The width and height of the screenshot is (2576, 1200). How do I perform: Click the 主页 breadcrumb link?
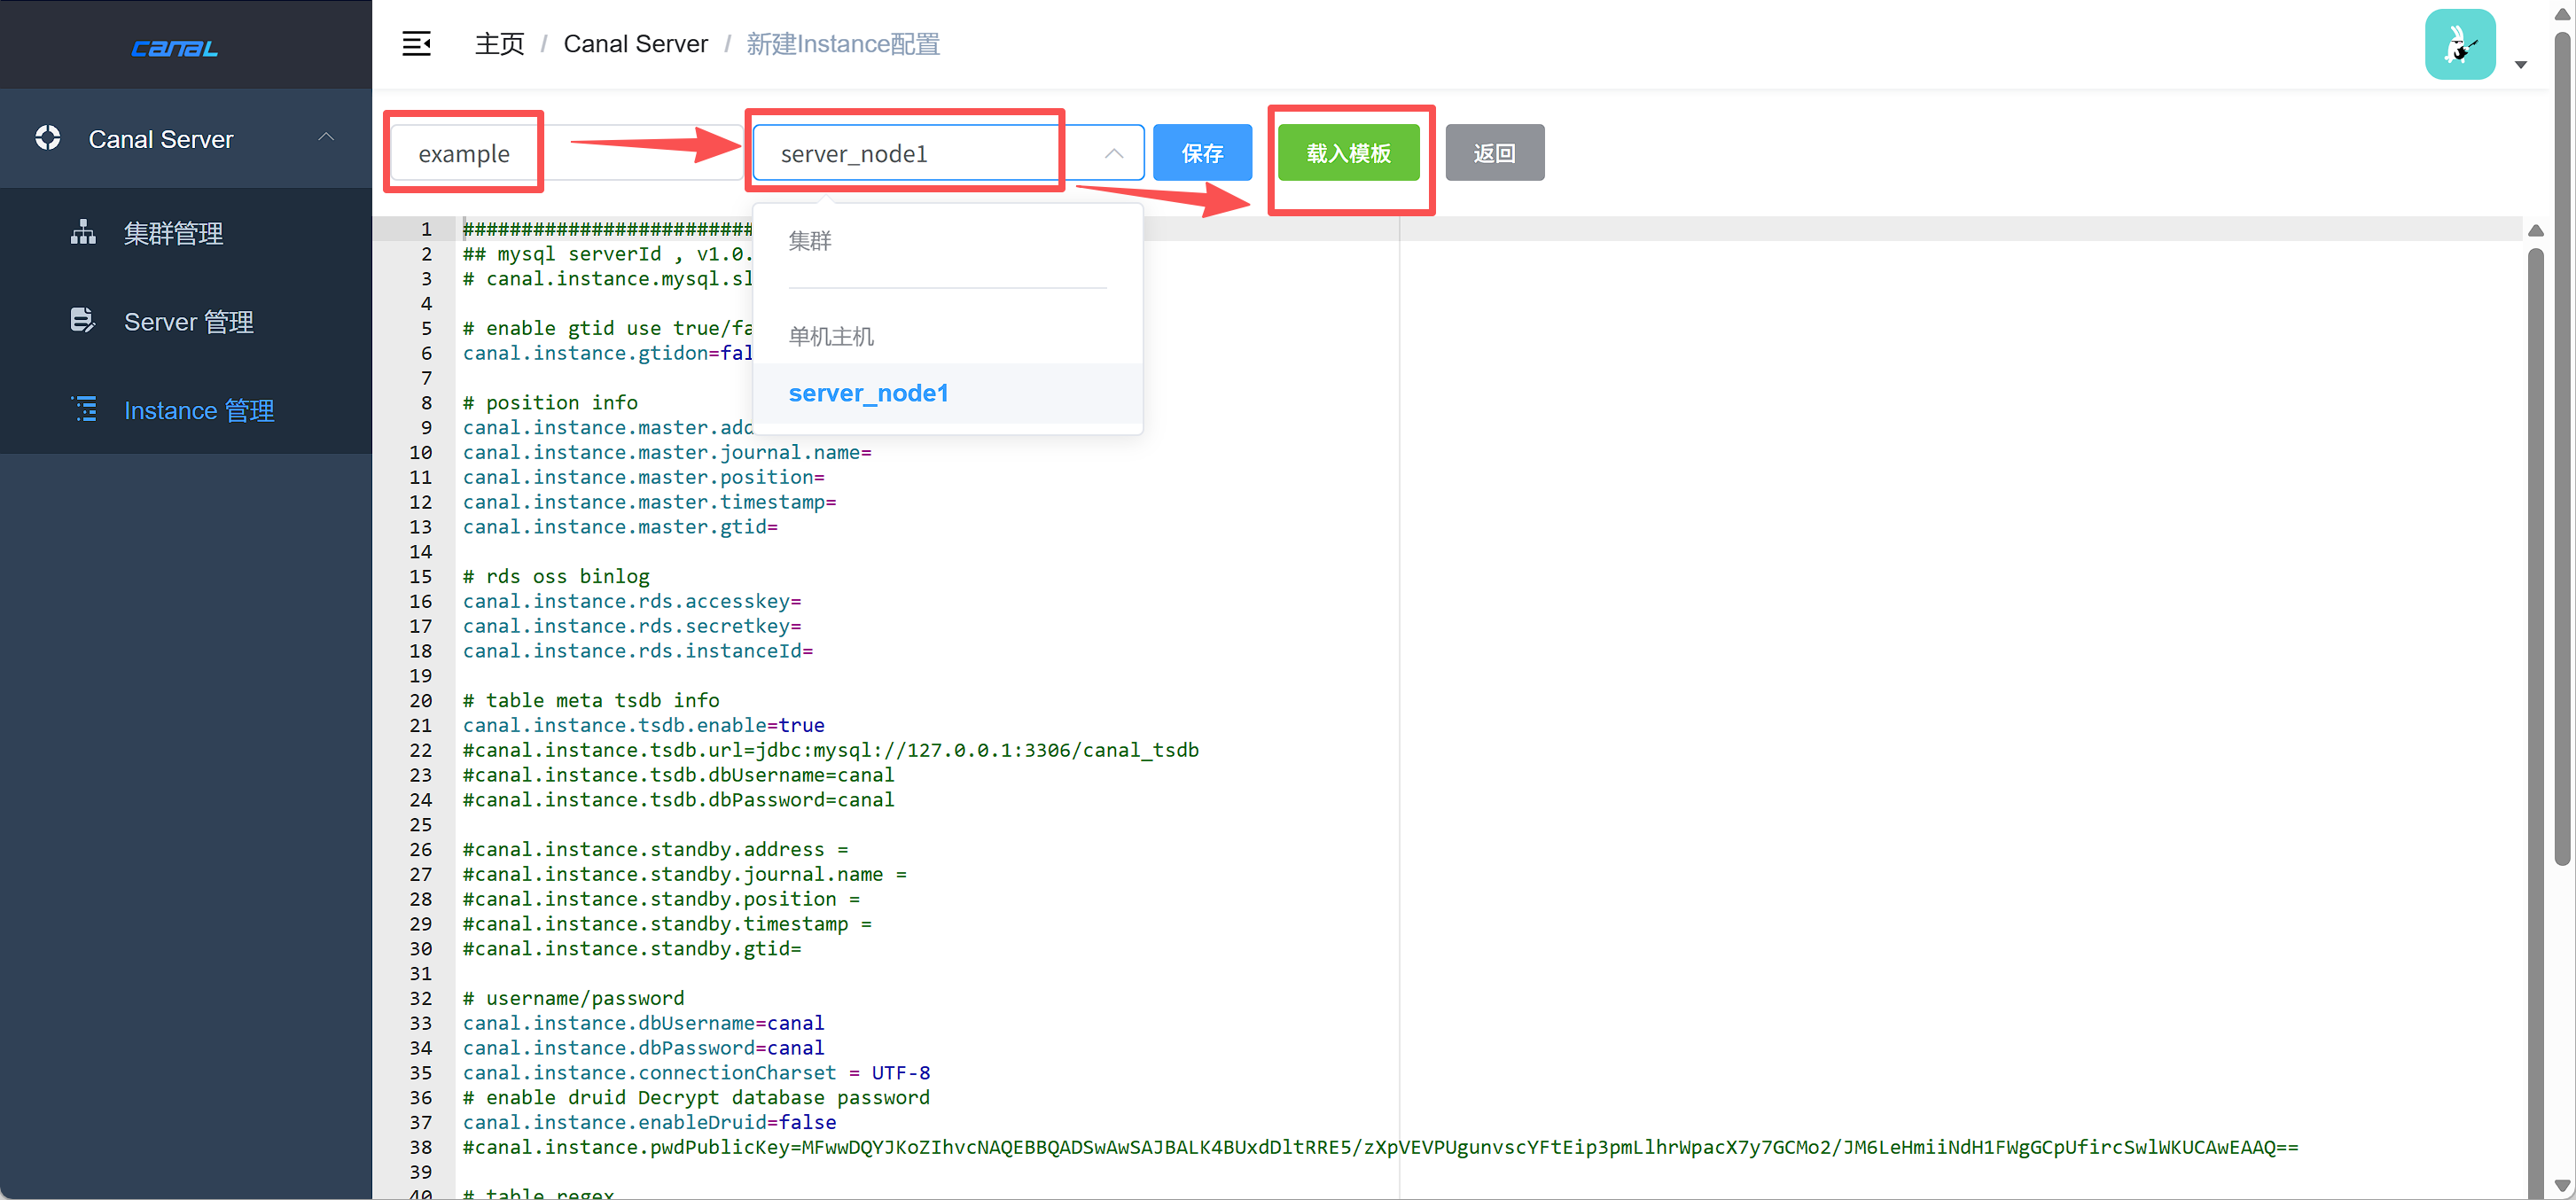click(x=499, y=44)
